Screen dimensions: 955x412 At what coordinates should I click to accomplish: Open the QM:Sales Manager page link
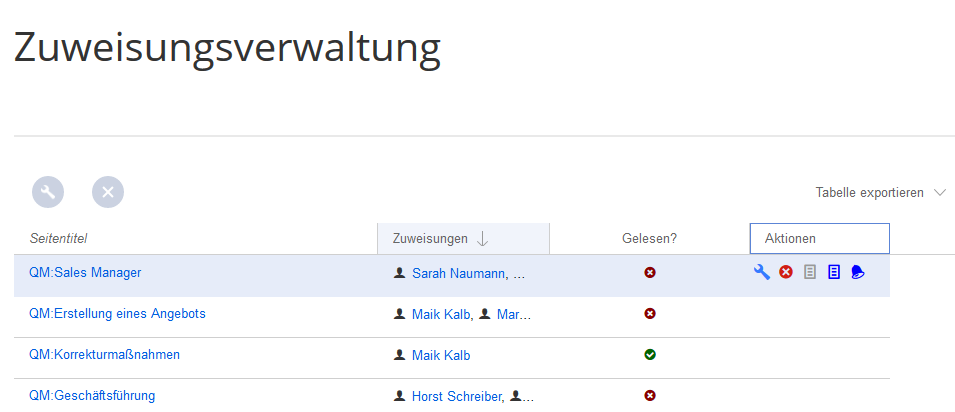85,272
